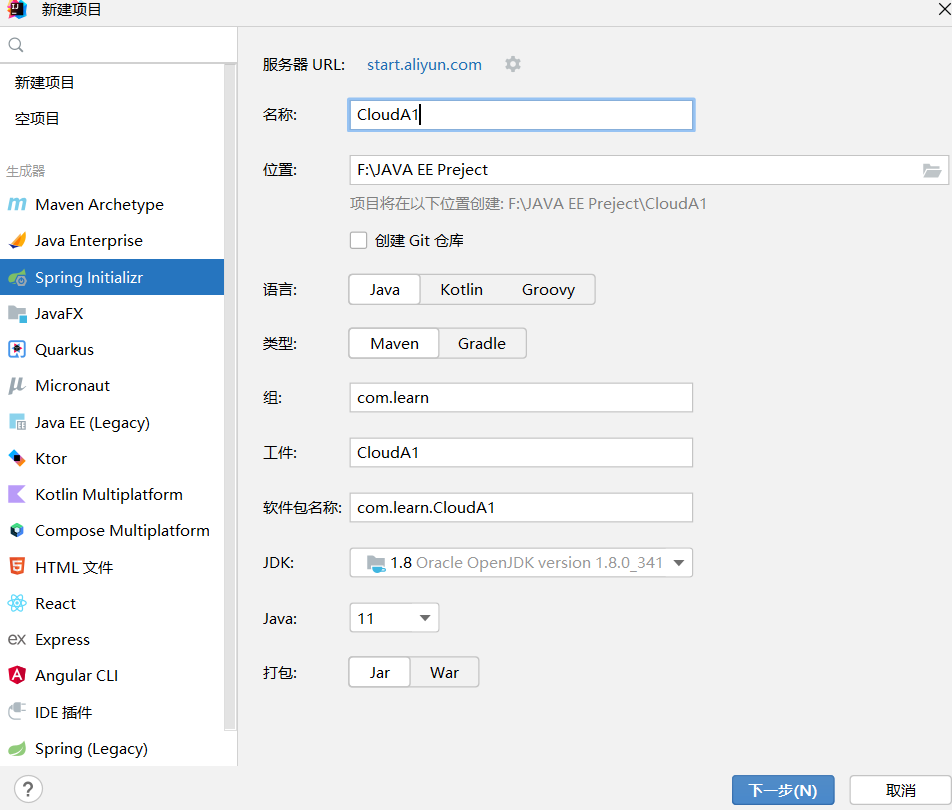Enable the create Git repository checkbox
This screenshot has width=952, height=810.
click(358, 240)
